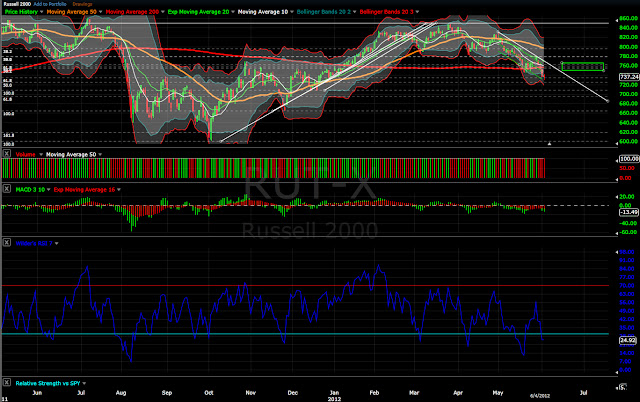
Task: Click the blue RSI scale arrow beside 0.00
Action: click(x=617, y=371)
